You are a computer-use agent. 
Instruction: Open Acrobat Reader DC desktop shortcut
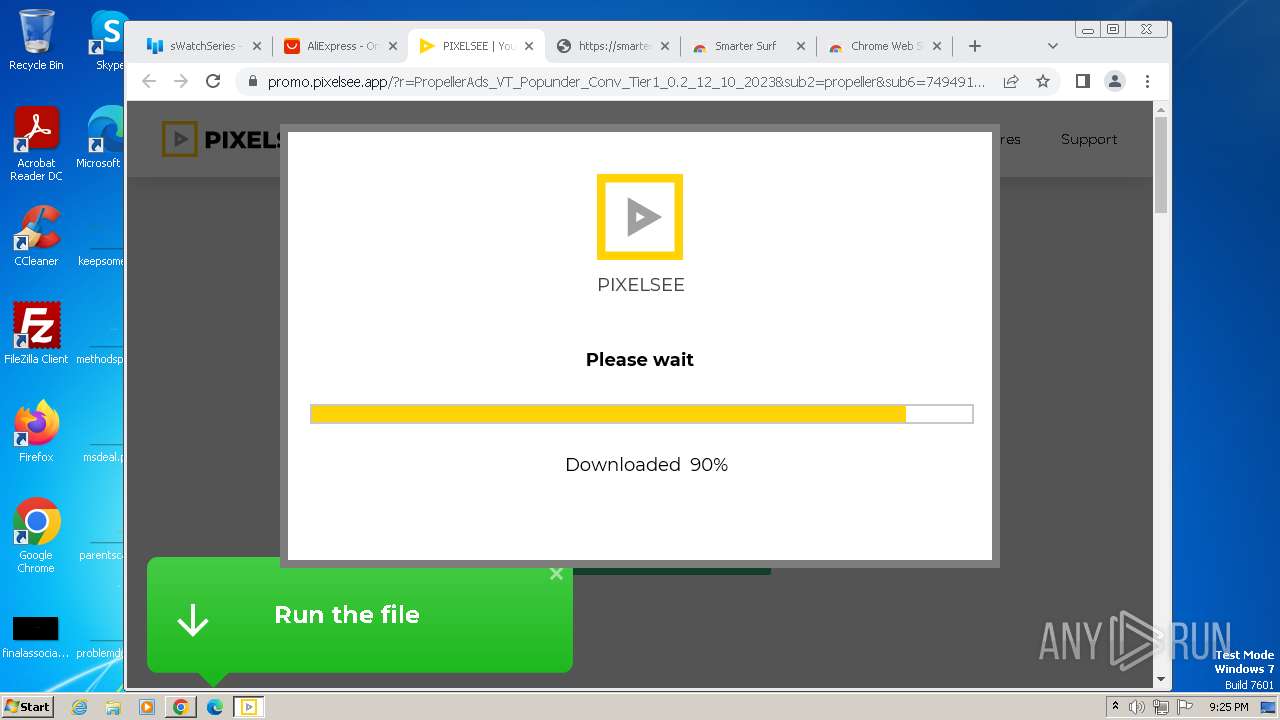[x=36, y=144]
